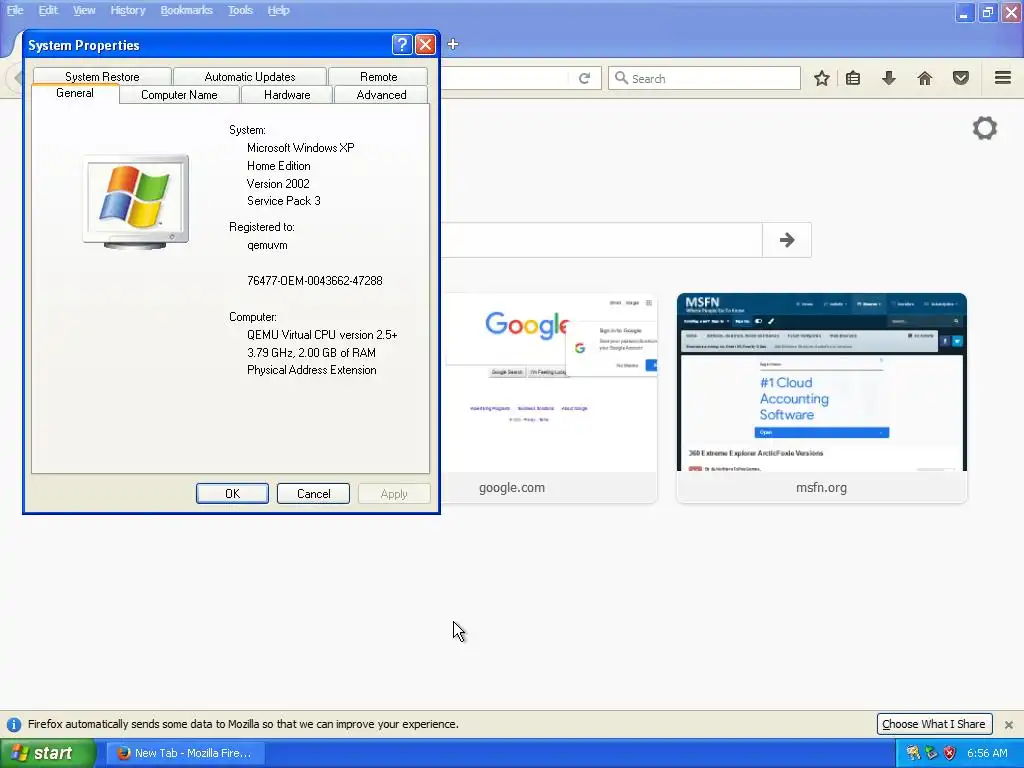Open the Windows Start menu
1024x768 pixels.
pos(47,753)
